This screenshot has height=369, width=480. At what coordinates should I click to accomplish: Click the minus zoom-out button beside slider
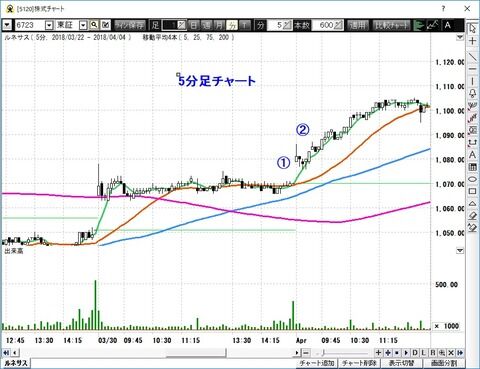pos(306,352)
